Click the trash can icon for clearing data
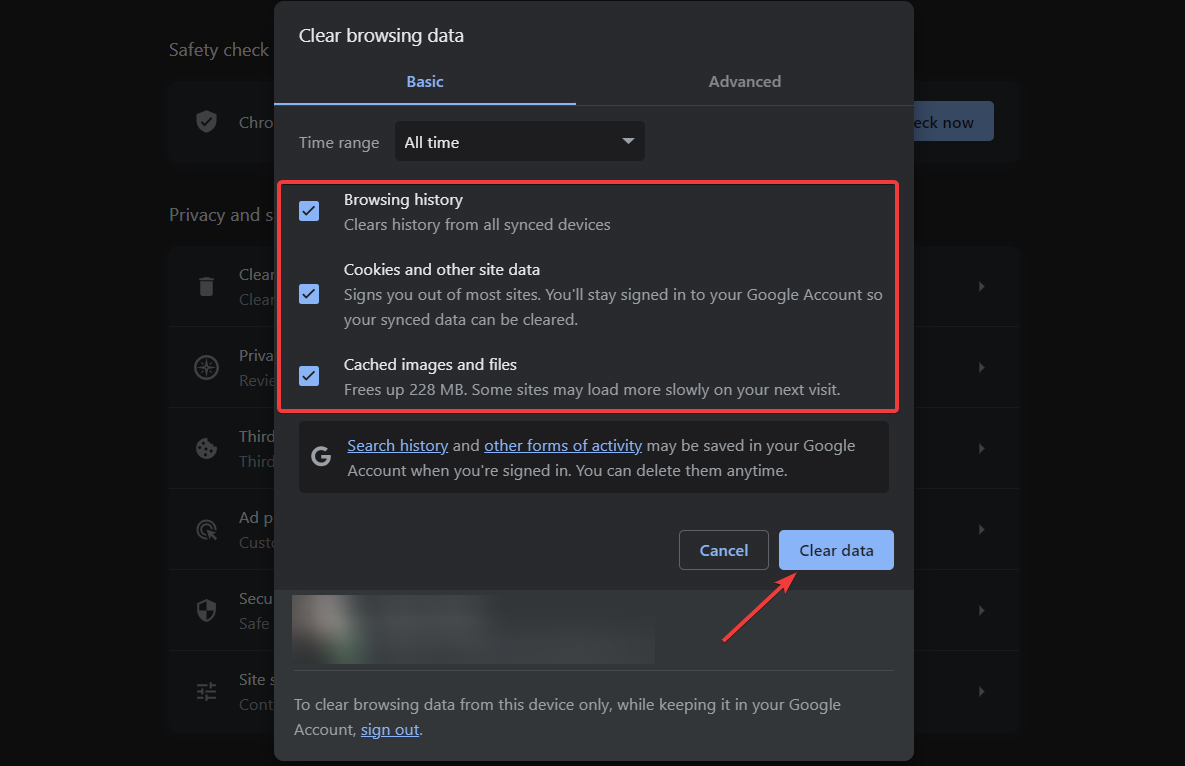The width and height of the screenshot is (1185, 766). 206,287
